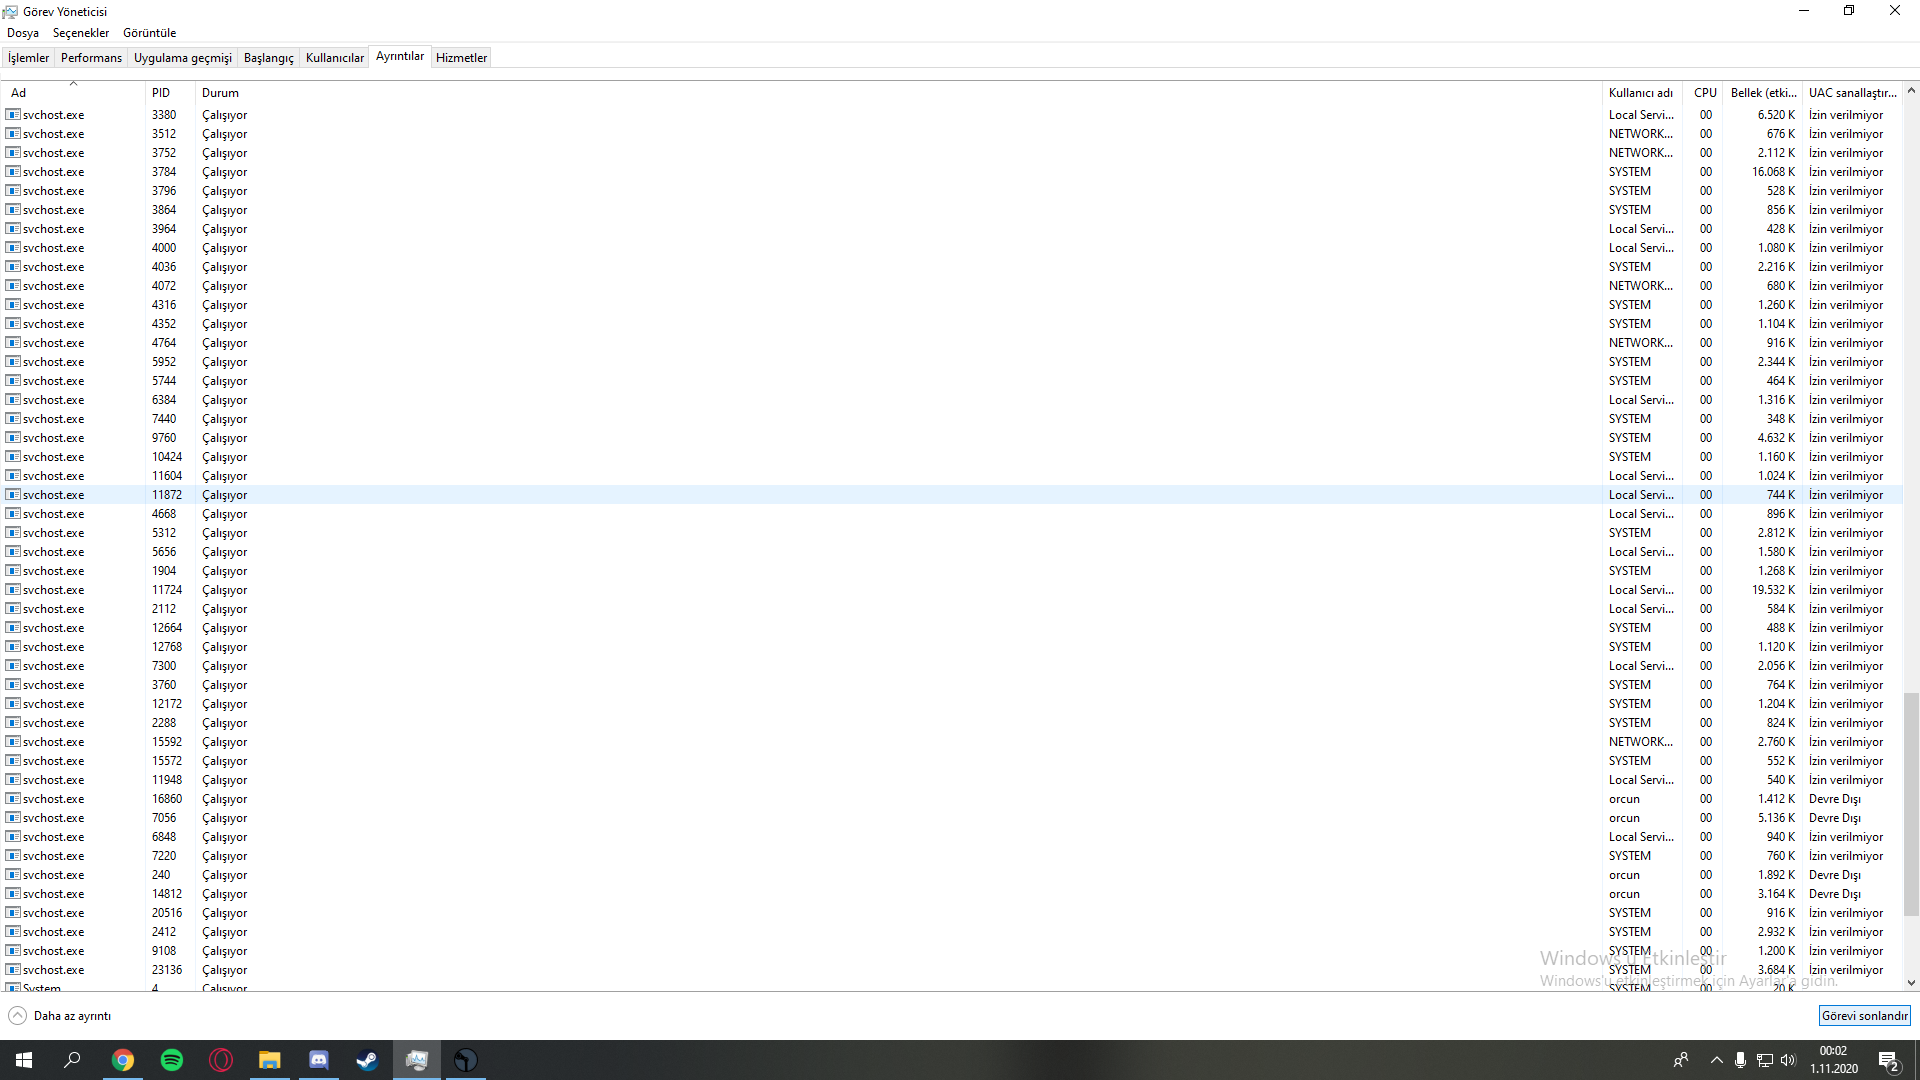Image resolution: width=1920 pixels, height=1080 pixels.
Task: Sort by the Ad column header
Action: click(x=19, y=93)
